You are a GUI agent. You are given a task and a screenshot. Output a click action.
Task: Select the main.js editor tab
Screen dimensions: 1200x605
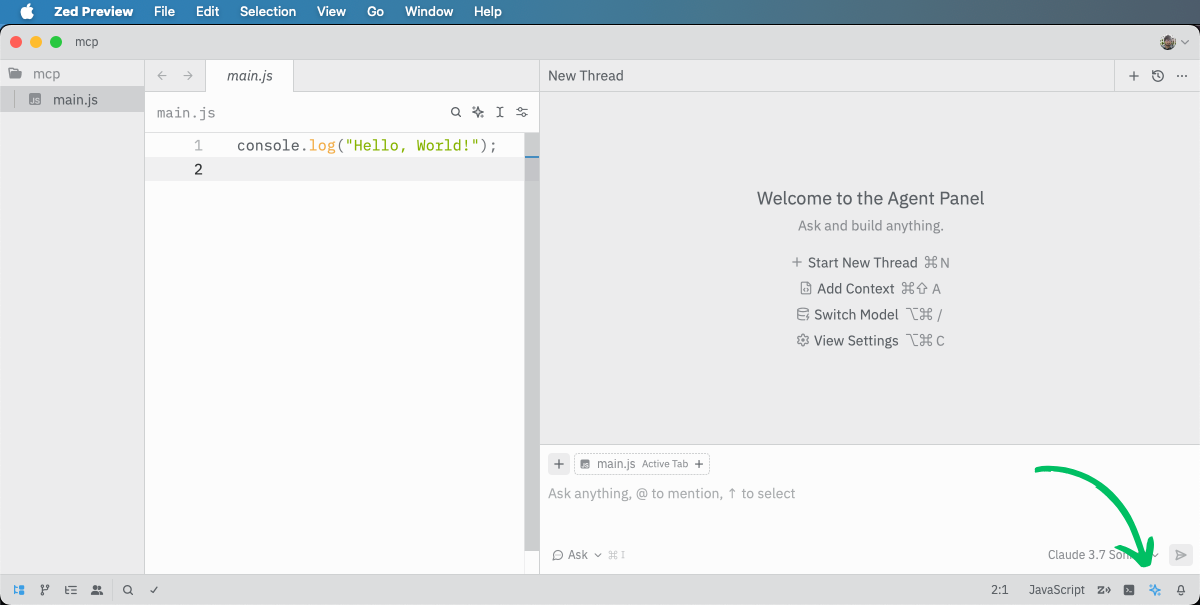[x=249, y=76]
